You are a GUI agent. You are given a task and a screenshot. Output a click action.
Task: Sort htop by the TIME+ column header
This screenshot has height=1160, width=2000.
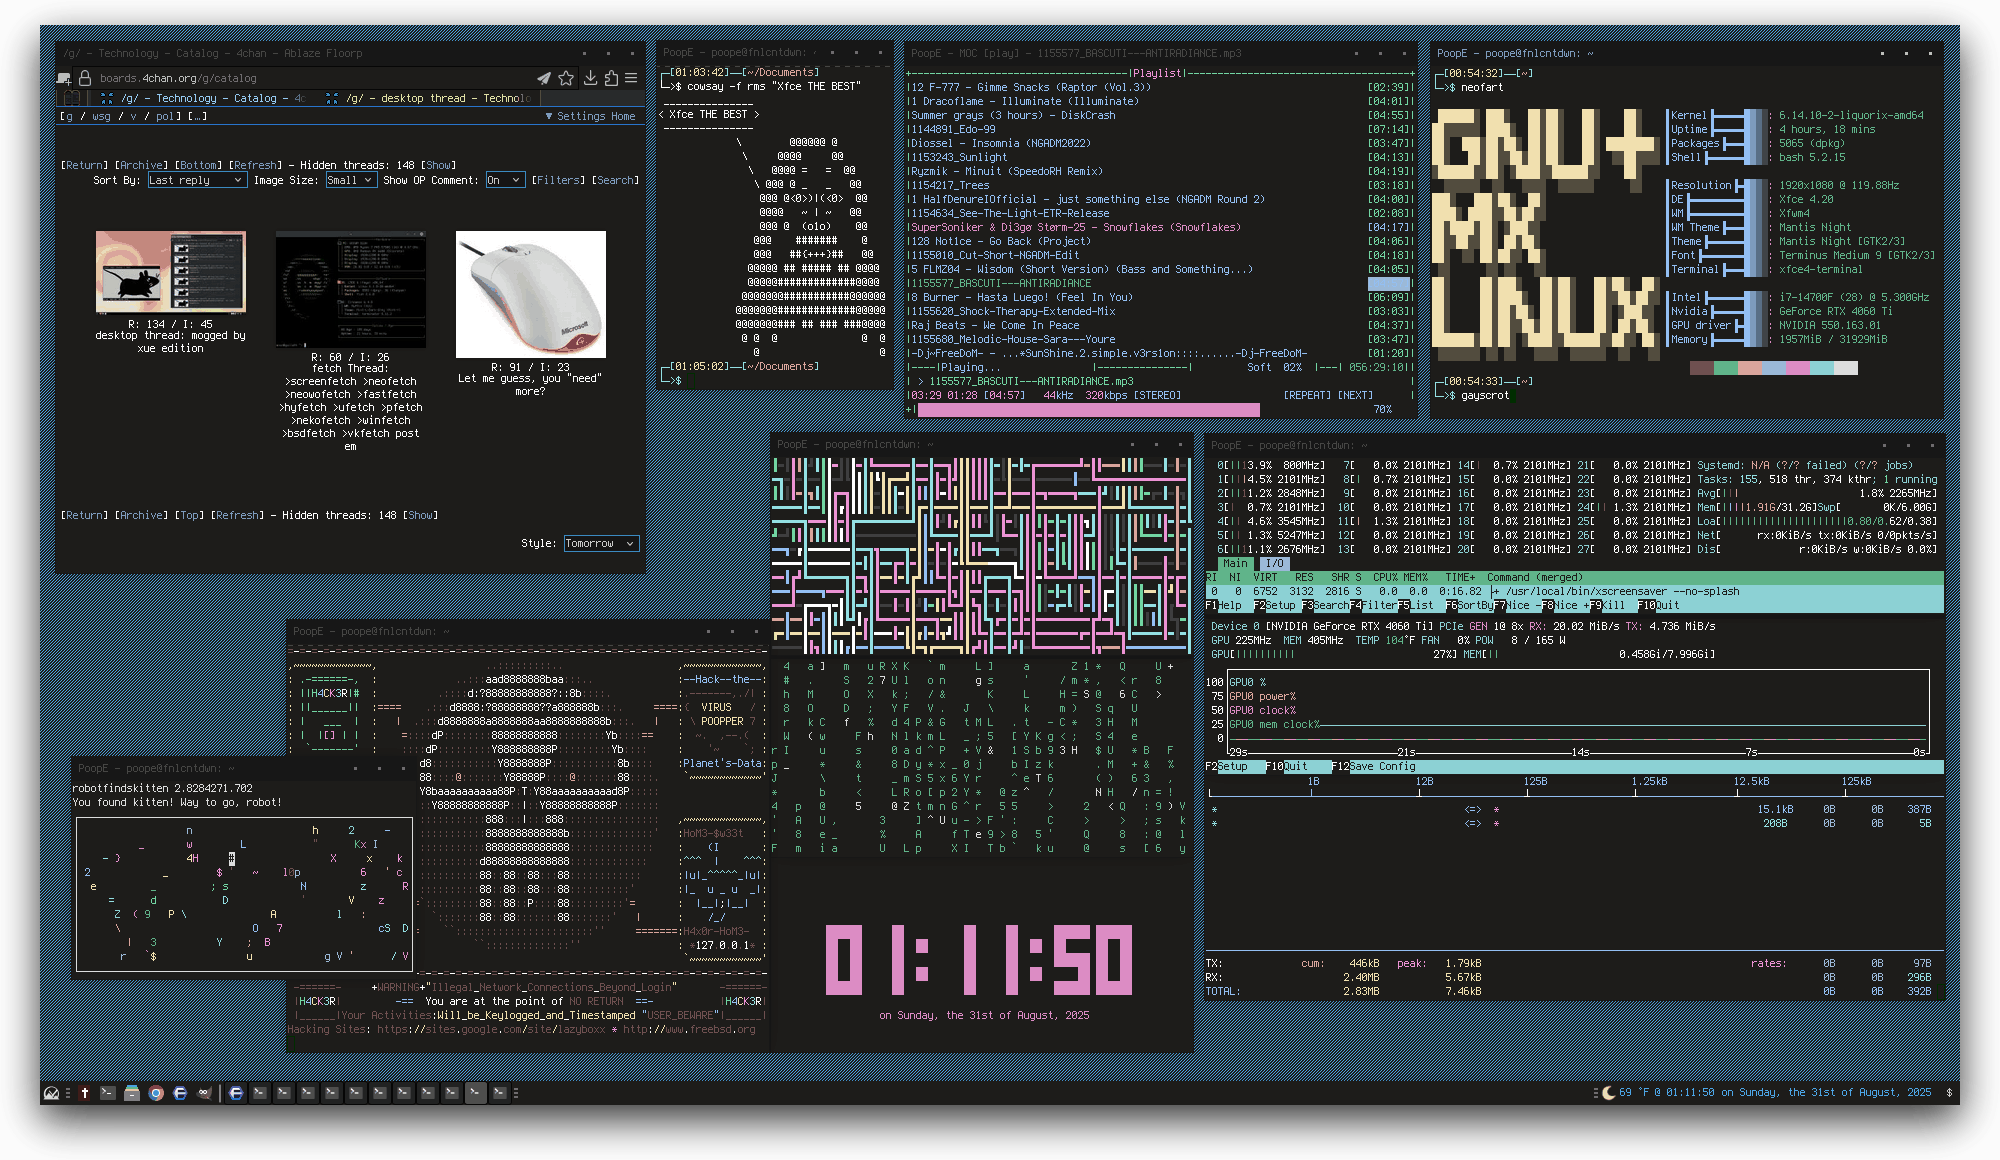[x=1460, y=578]
